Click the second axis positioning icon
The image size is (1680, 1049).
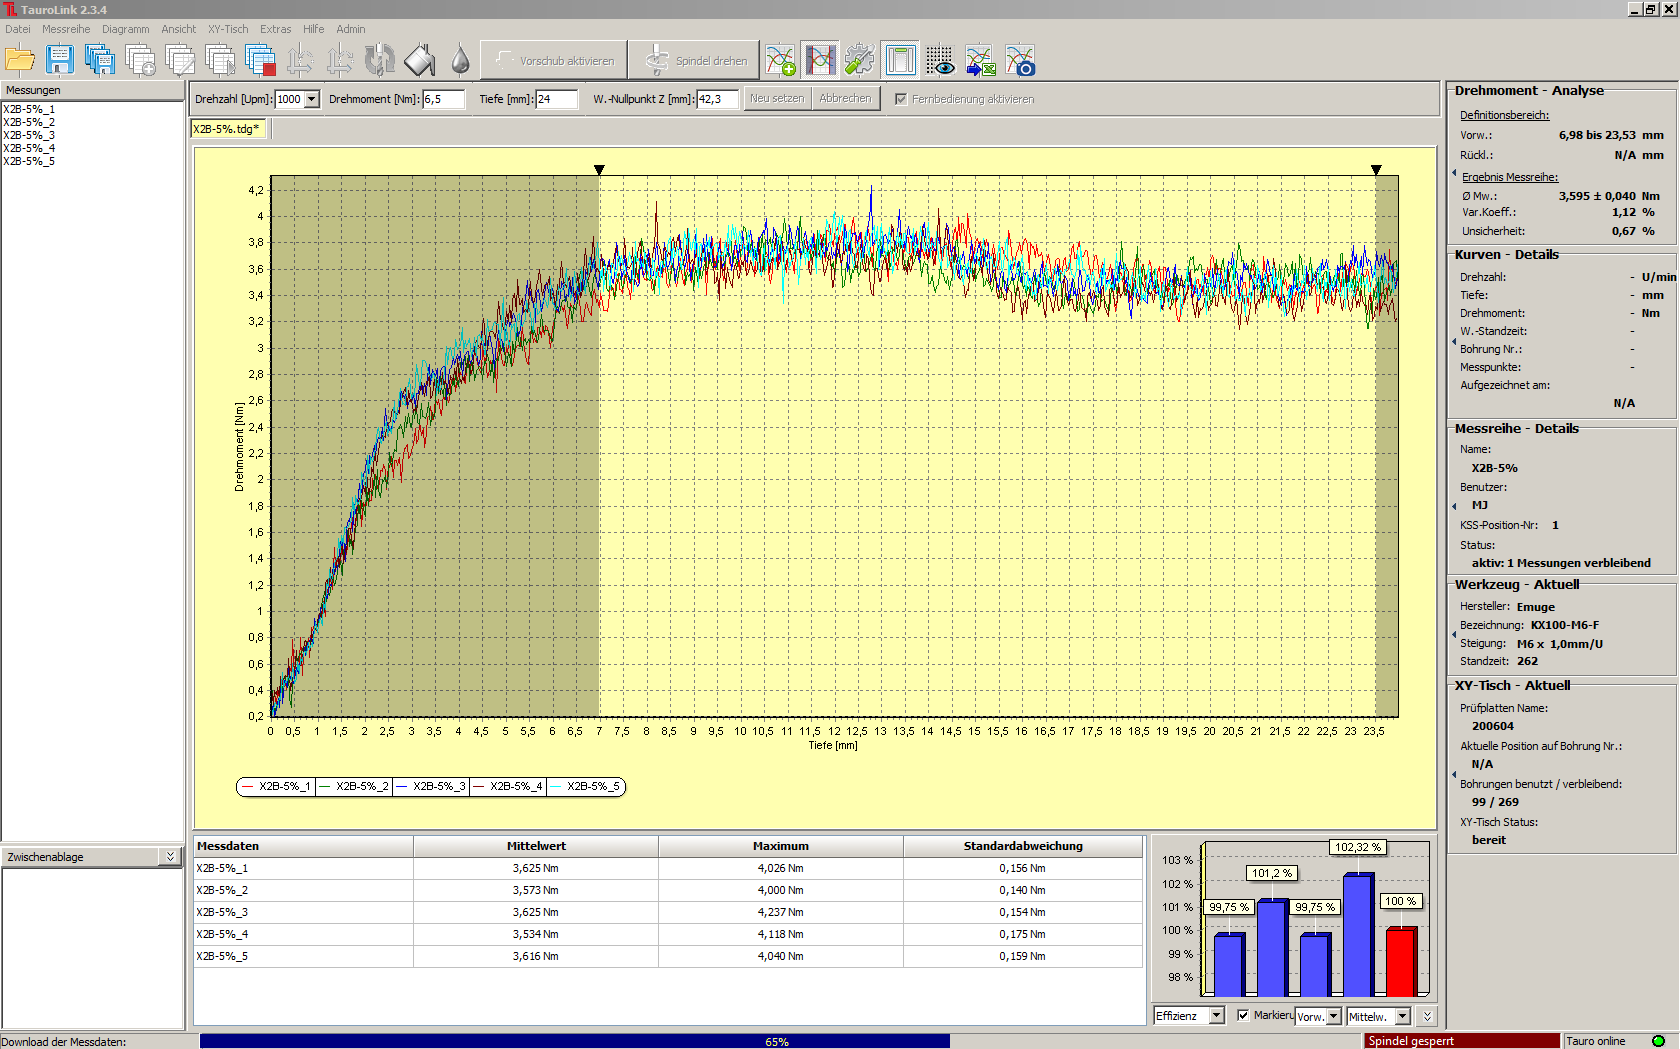click(x=340, y=60)
